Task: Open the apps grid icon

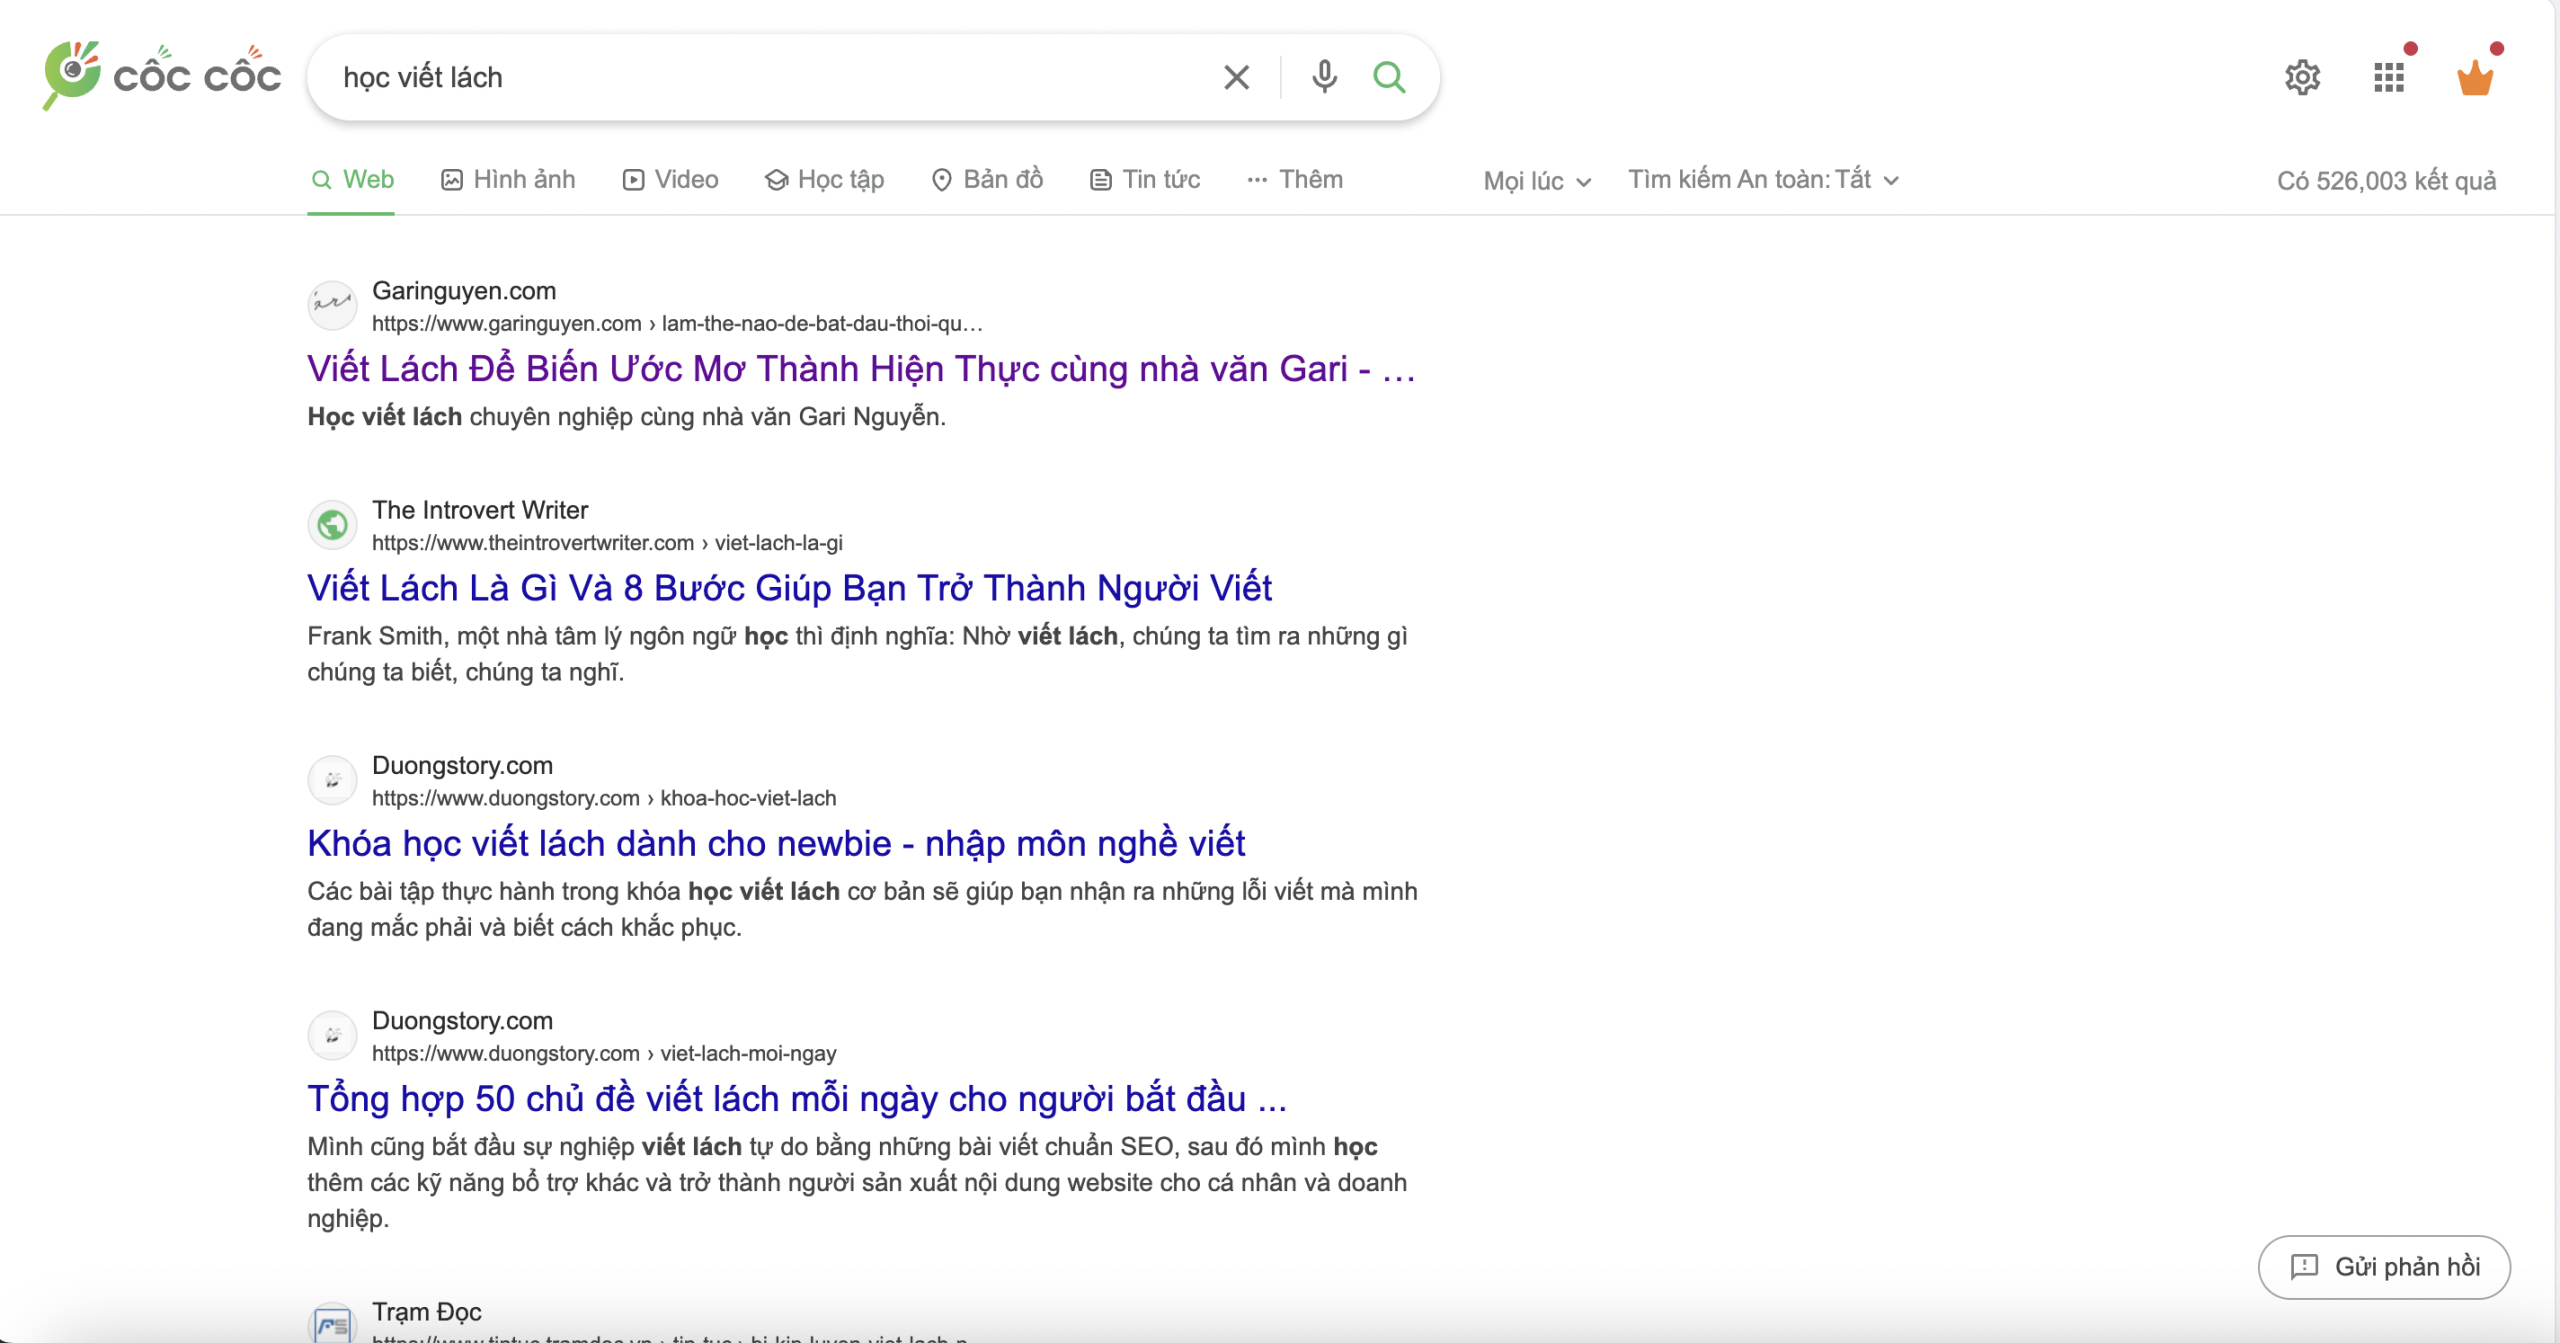Action: pos(2388,77)
